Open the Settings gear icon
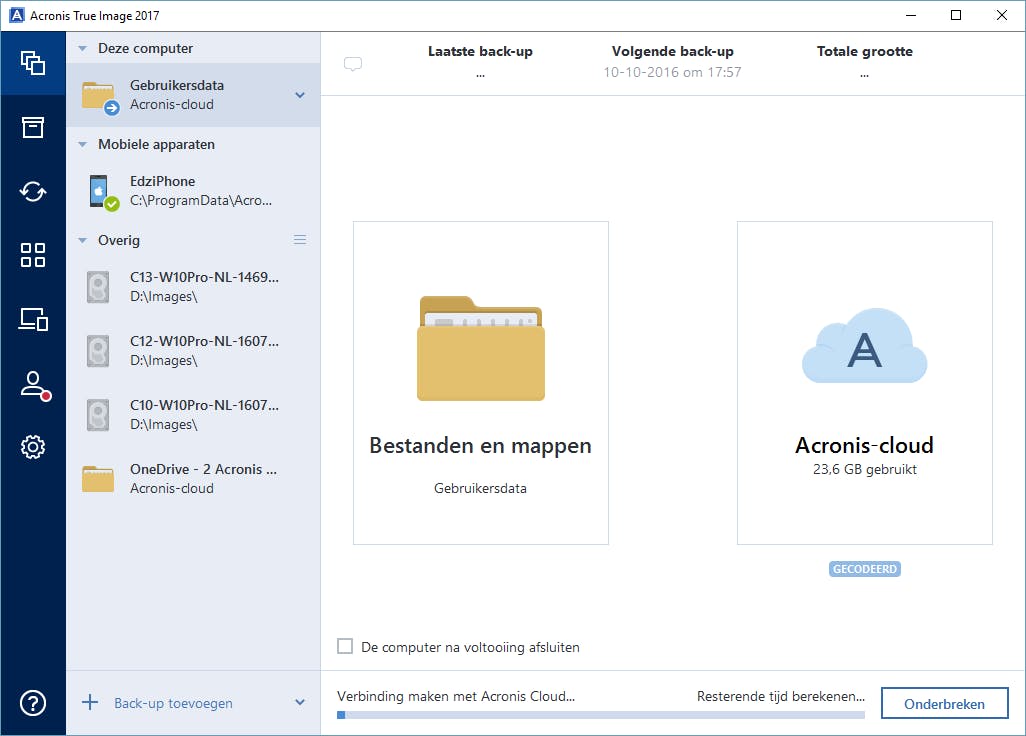 pos(33,447)
